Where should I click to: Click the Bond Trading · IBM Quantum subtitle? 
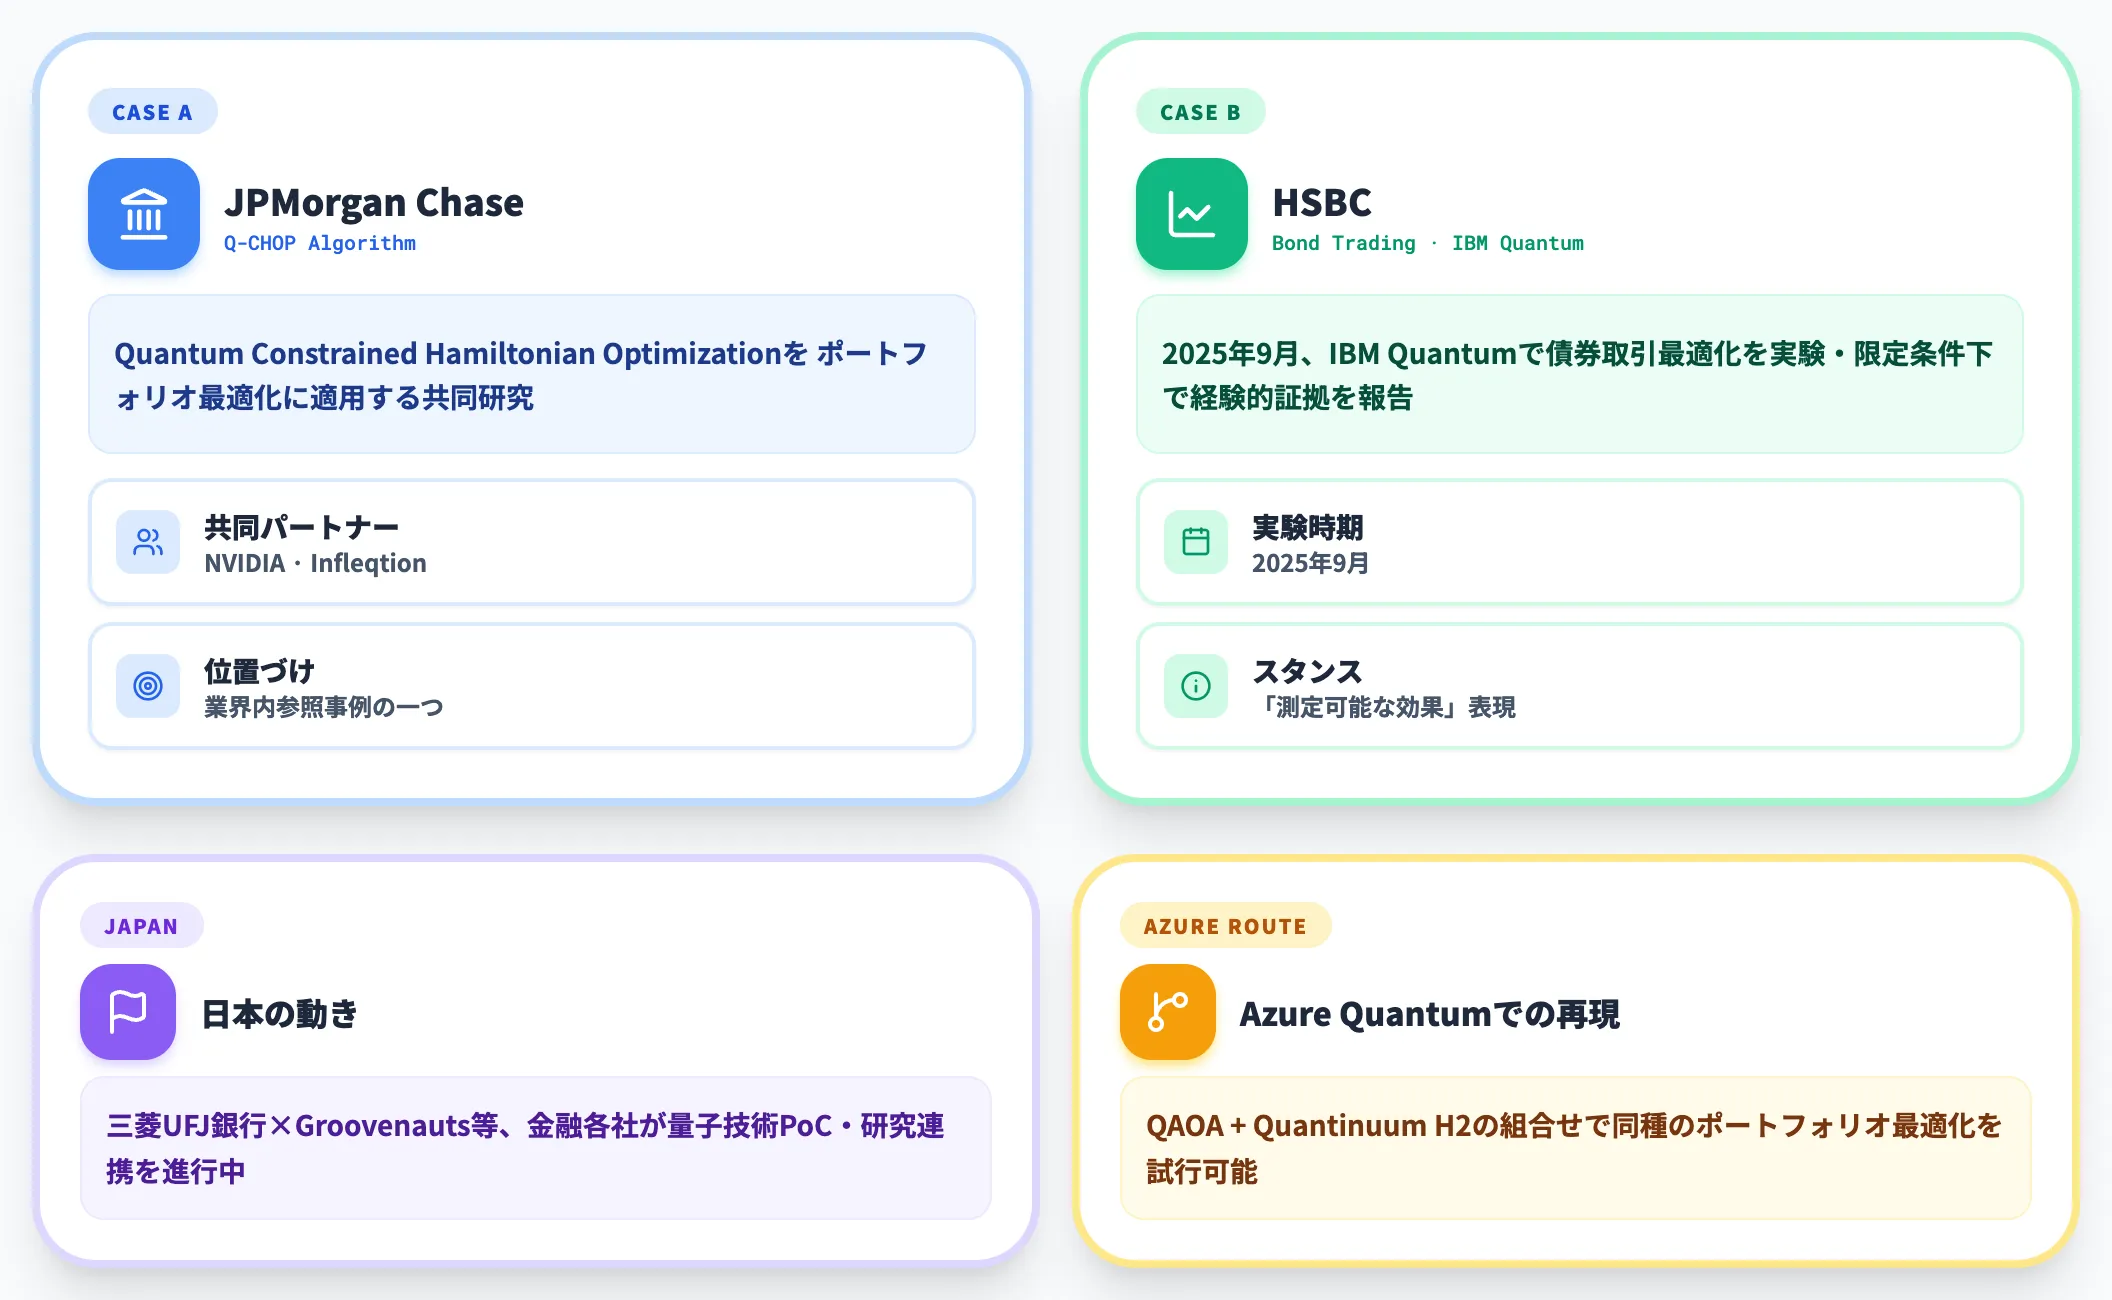[x=1428, y=243]
